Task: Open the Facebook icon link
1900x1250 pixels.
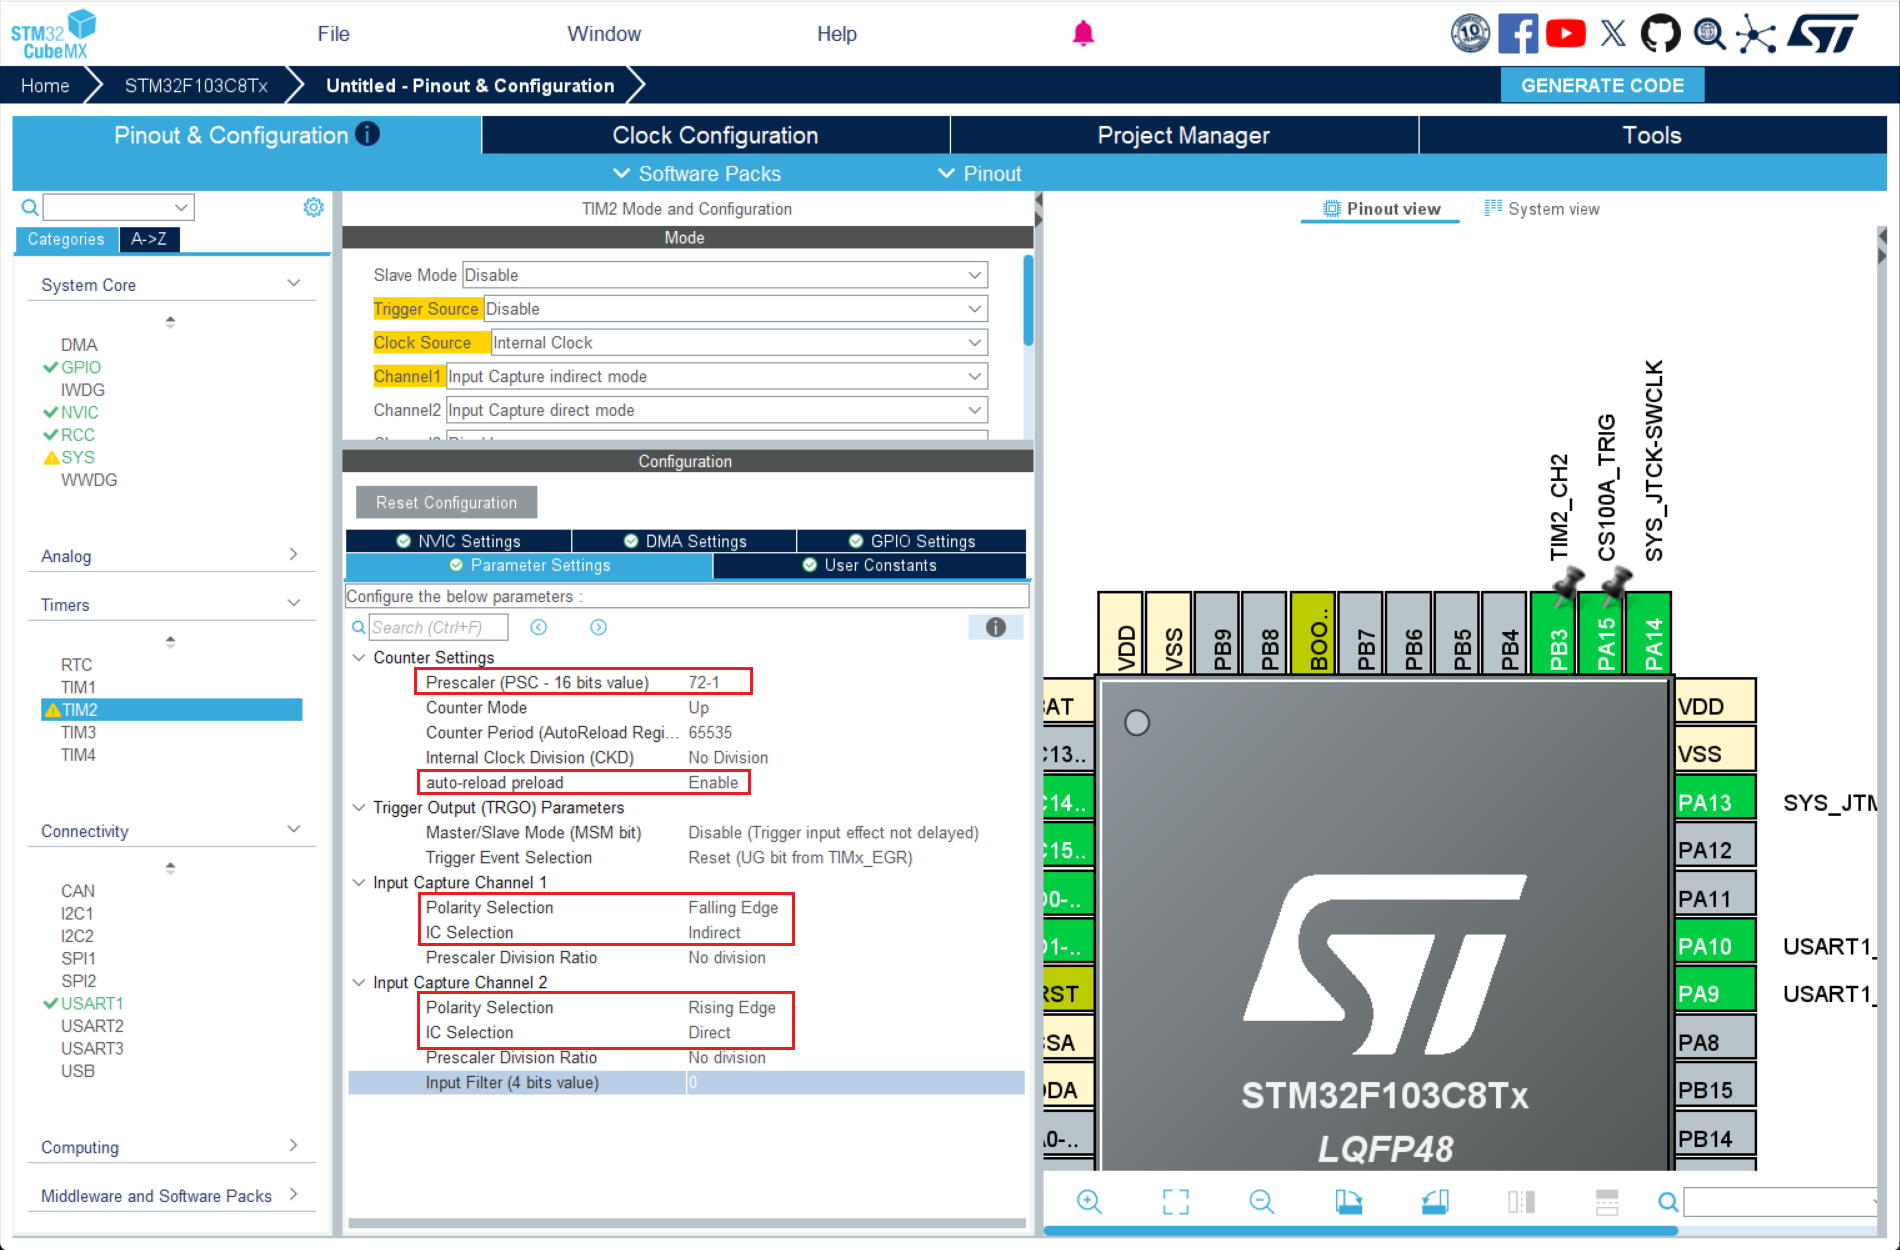Action: point(1517,34)
